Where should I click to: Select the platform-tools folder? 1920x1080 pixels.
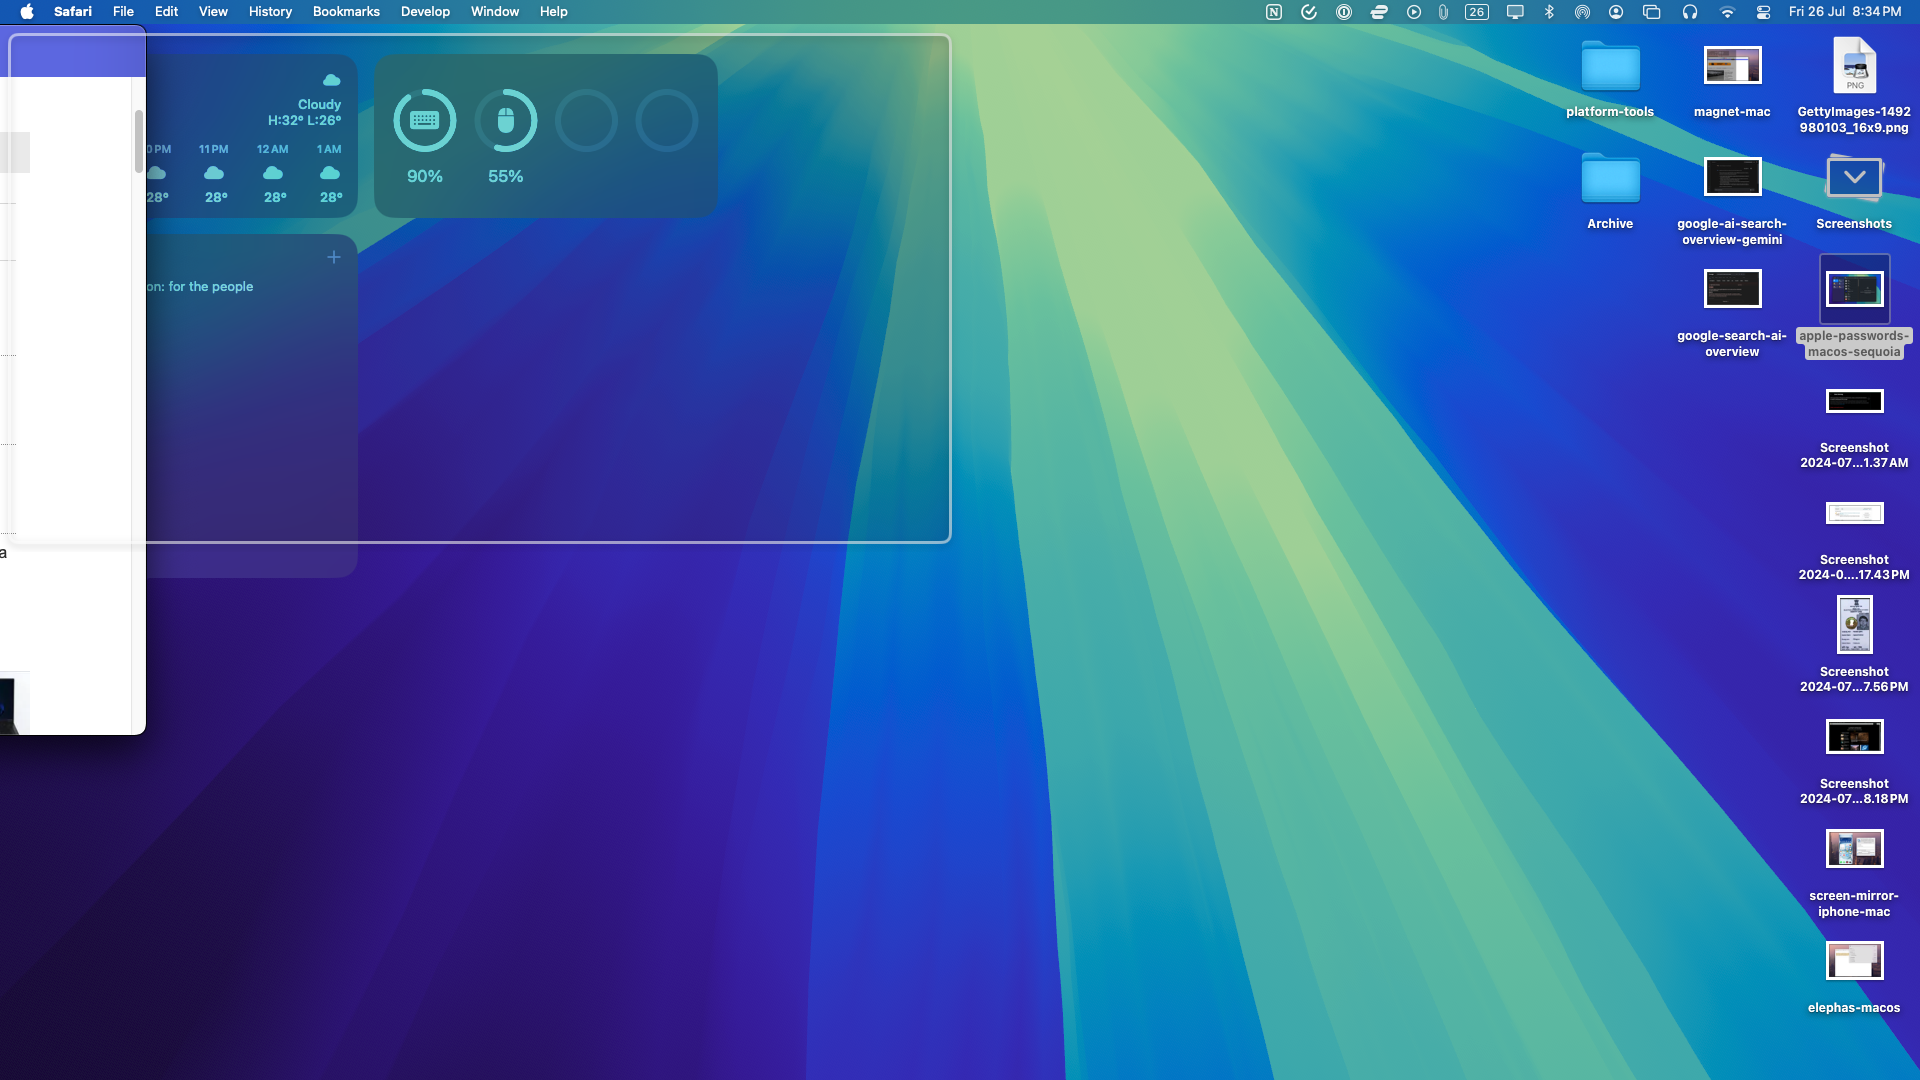pyautogui.click(x=1610, y=67)
